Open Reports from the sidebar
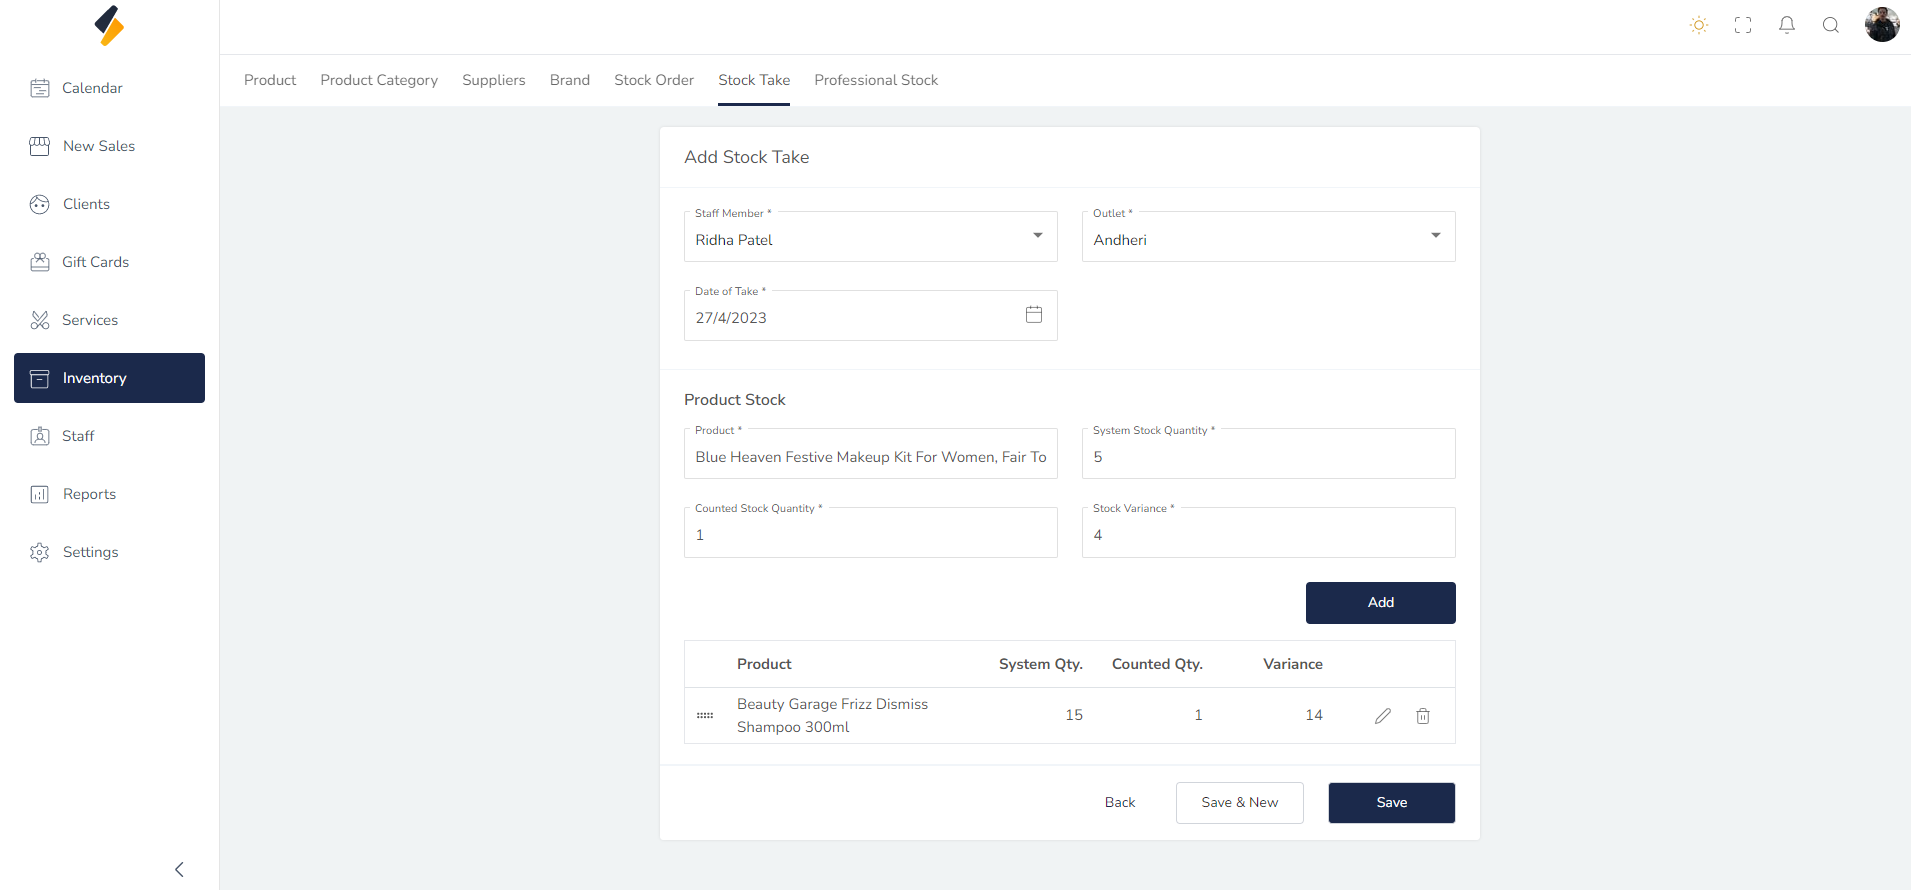1911x890 pixels. tap(89, 494)
